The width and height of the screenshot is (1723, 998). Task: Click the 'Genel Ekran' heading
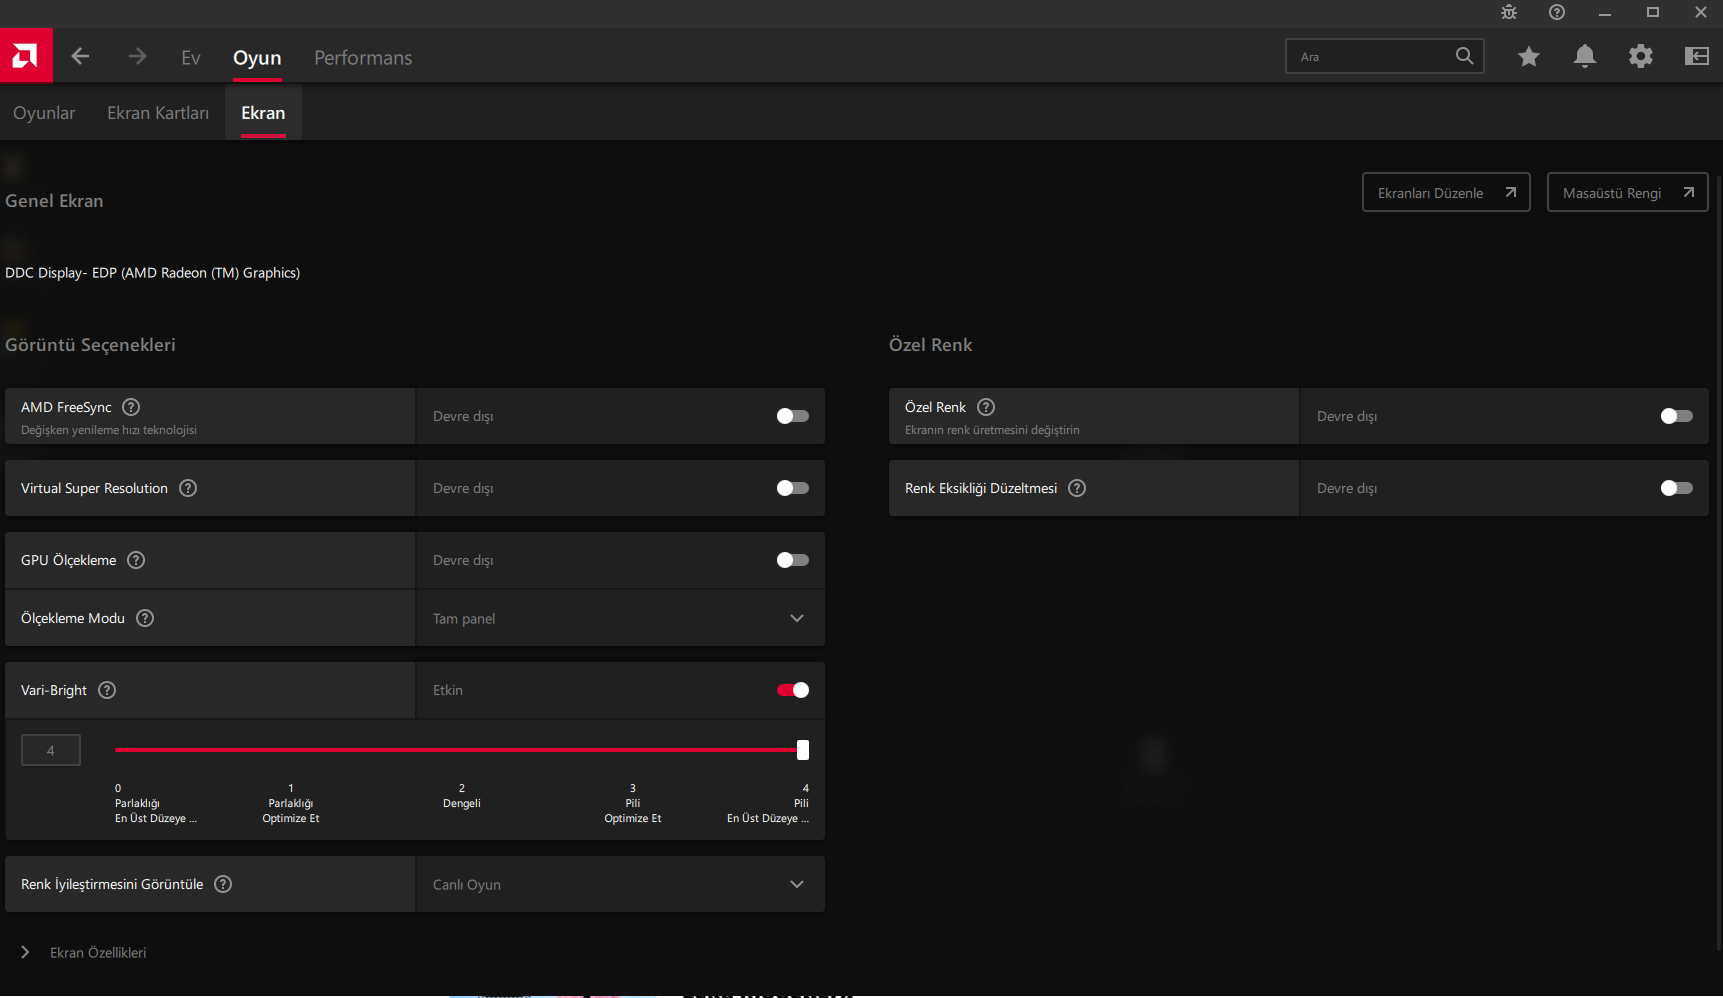tap(54, 201)
